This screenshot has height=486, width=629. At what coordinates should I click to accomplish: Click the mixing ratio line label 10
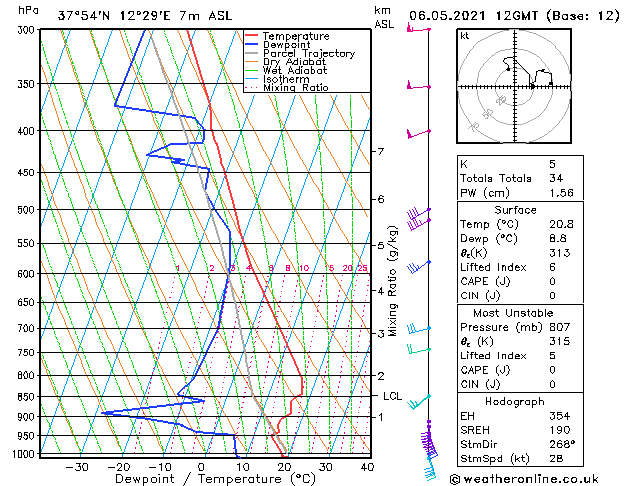point(304,268)
